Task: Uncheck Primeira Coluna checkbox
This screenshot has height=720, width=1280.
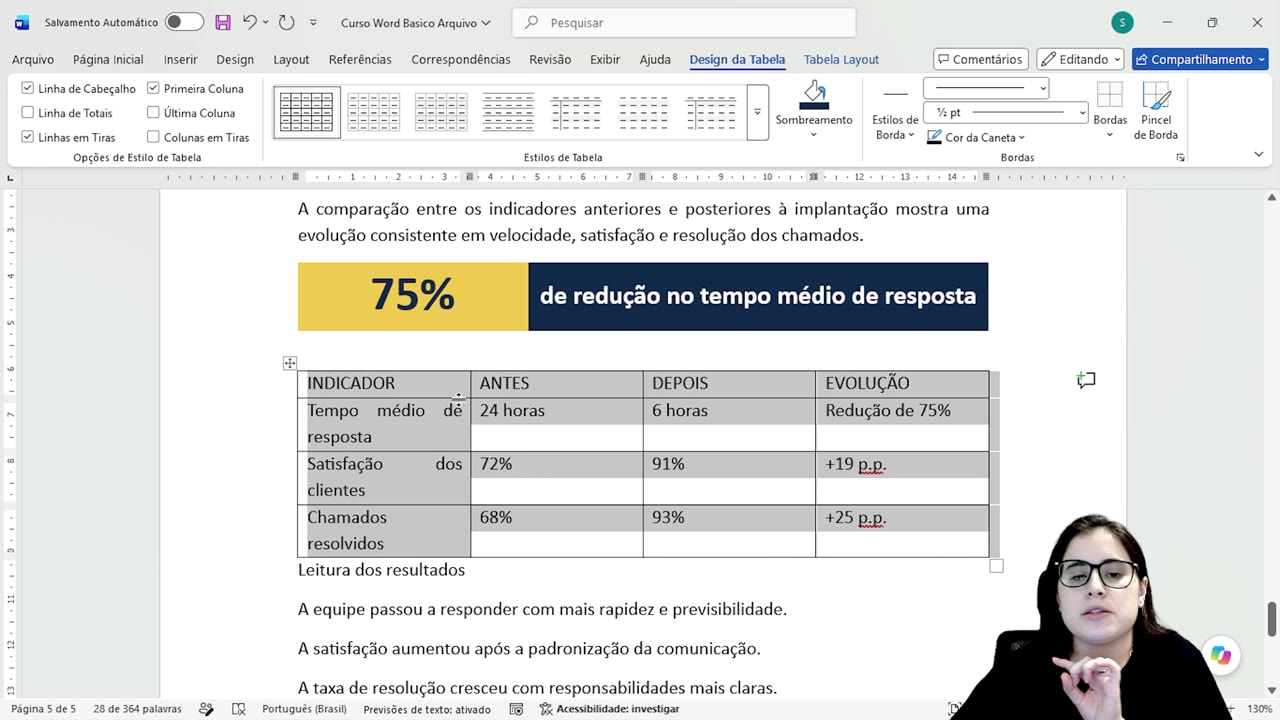Action: tap(153, 88)
